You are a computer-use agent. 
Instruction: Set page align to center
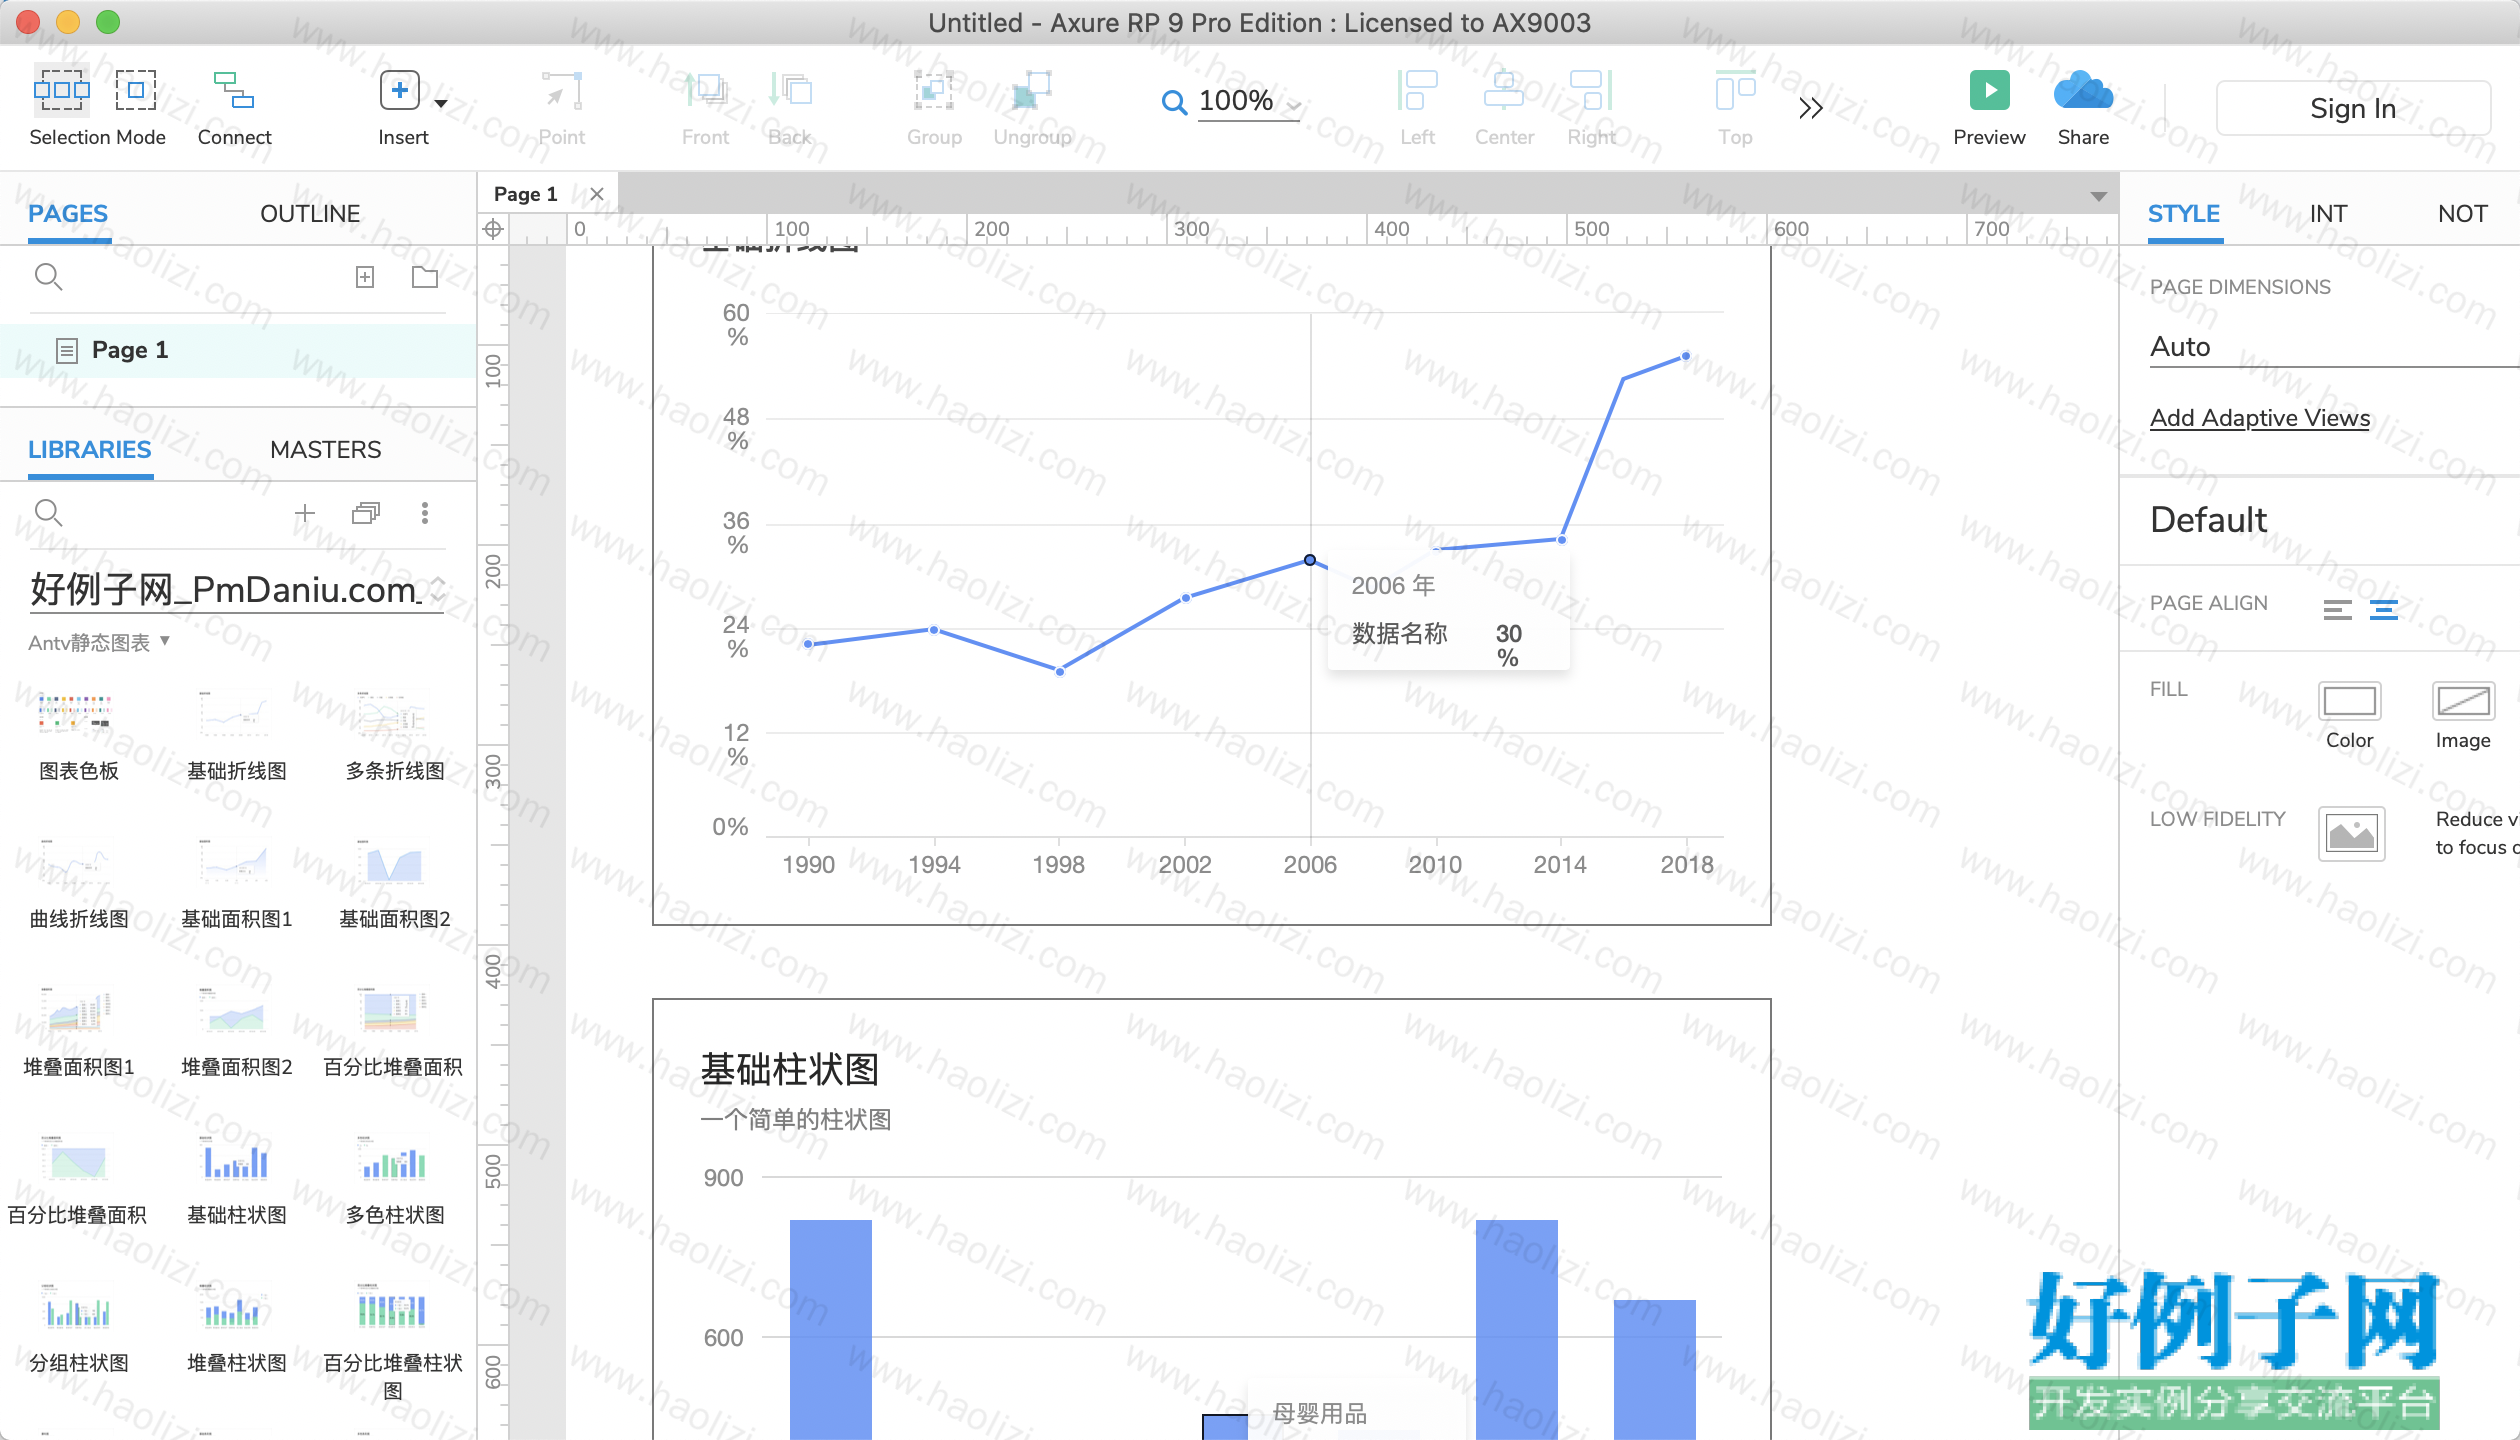(x=2384, y=609)
